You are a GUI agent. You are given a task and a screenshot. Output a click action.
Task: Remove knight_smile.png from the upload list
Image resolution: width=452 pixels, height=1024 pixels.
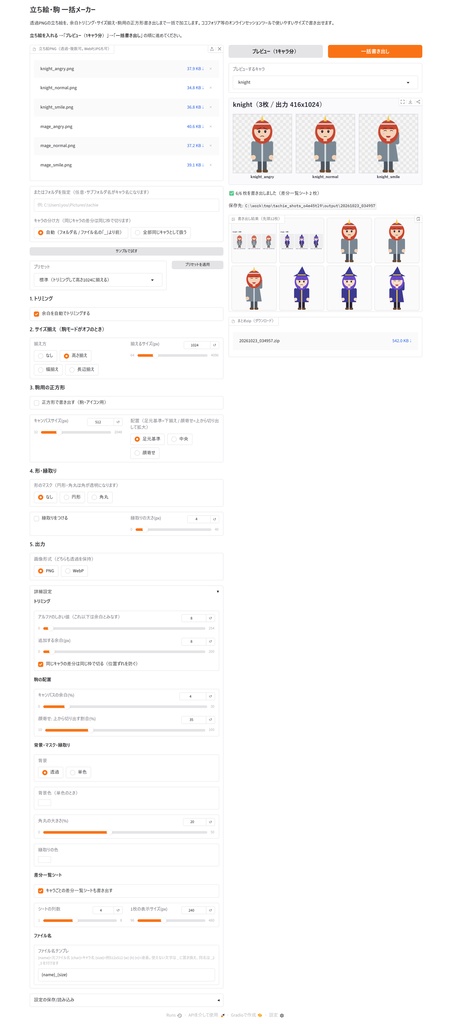pos(211,107)
